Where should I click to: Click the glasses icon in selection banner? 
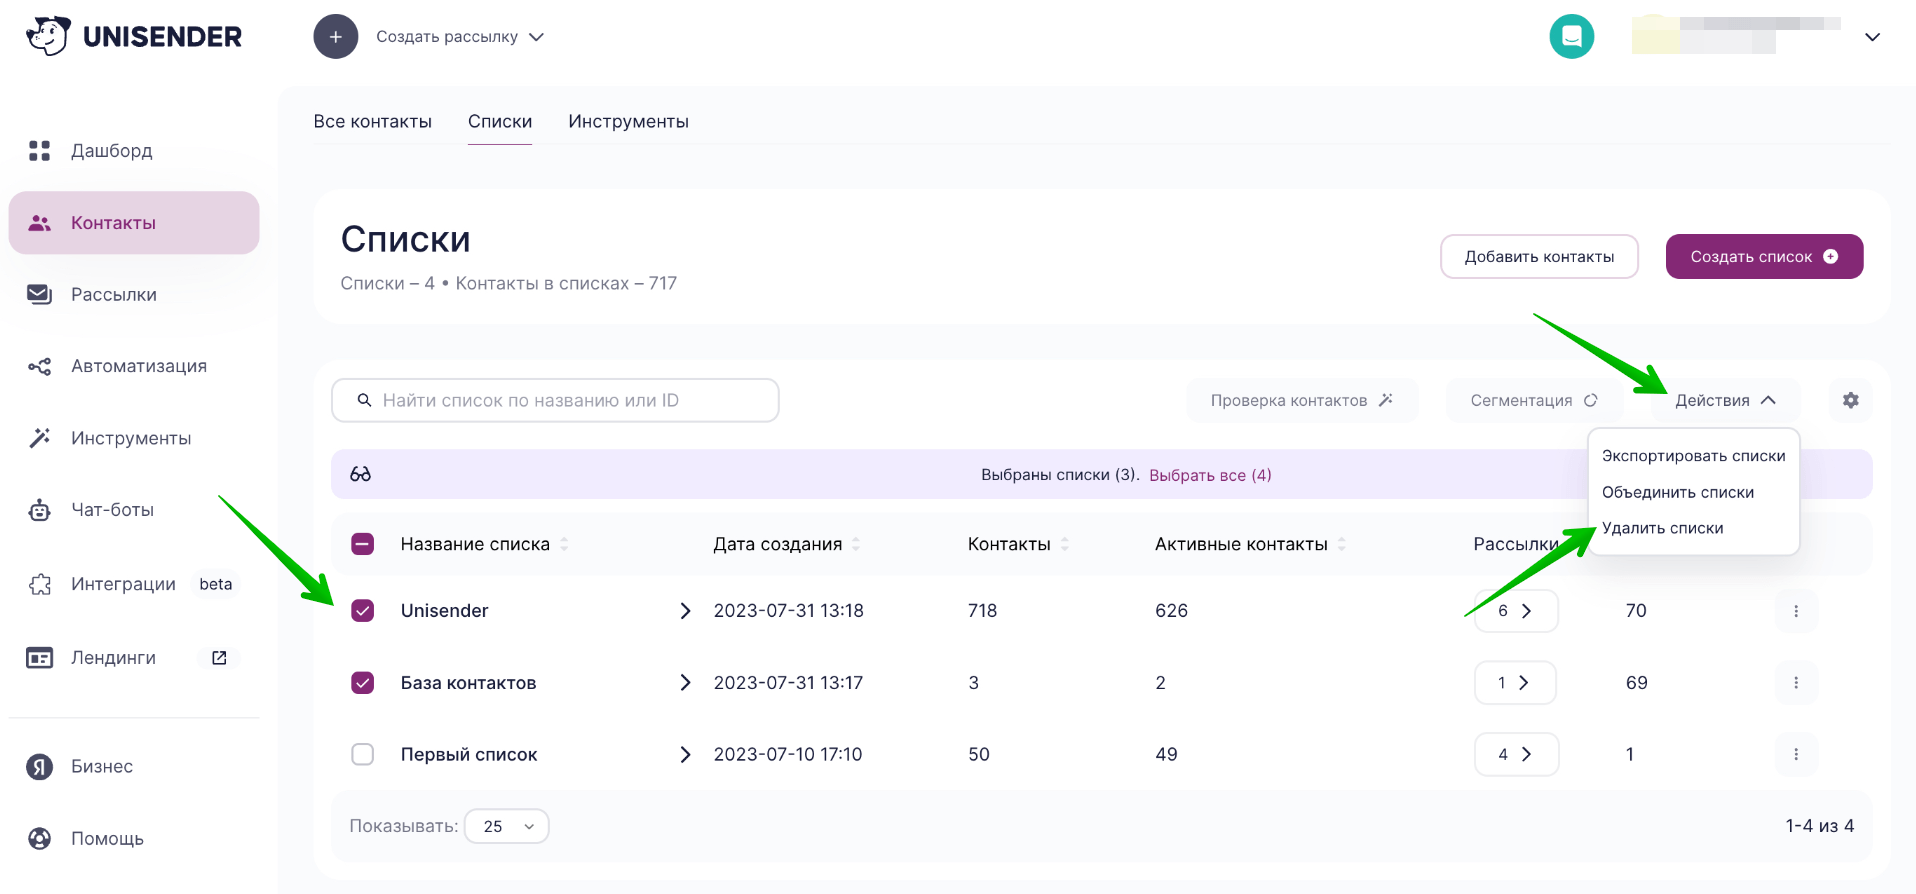click(361, 474)
